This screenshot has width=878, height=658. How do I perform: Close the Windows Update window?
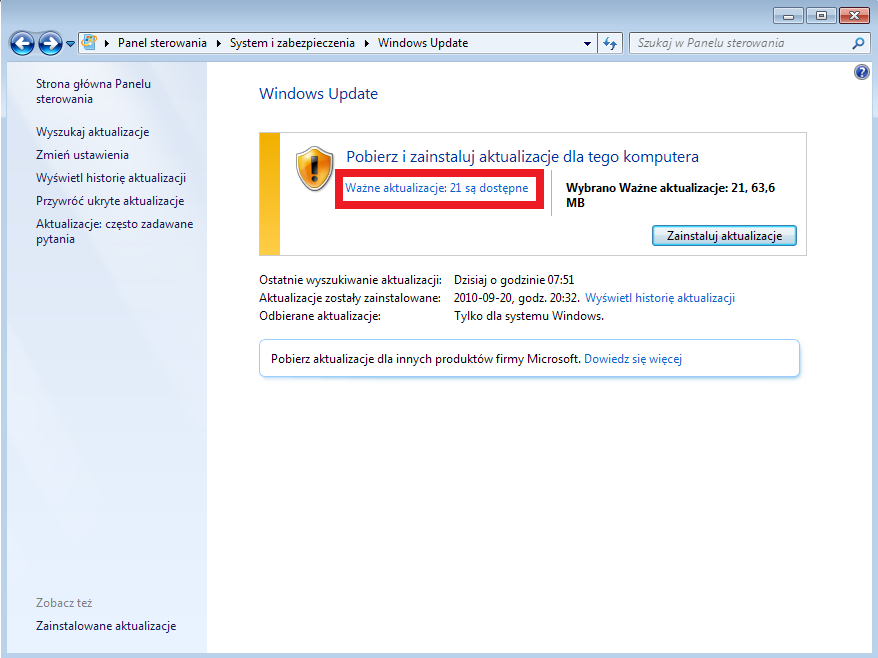[x=854, y=16]
